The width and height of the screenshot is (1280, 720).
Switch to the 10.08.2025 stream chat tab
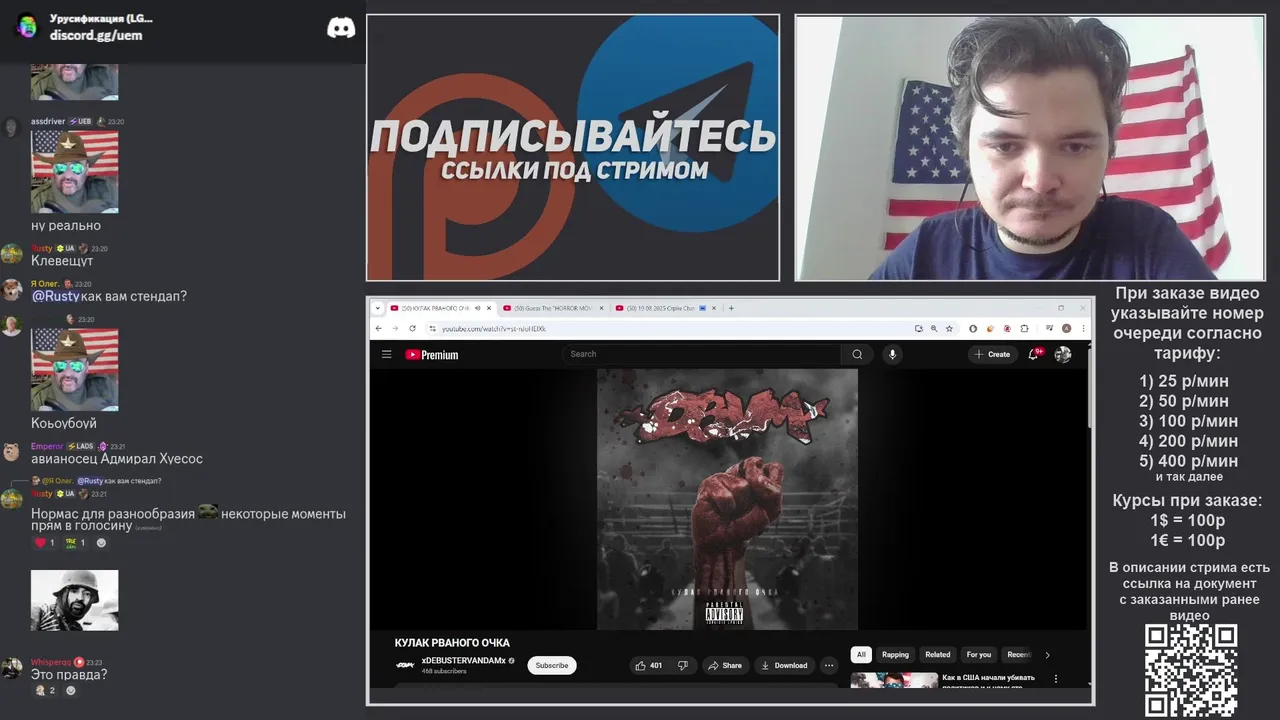[x=666, y=308]
